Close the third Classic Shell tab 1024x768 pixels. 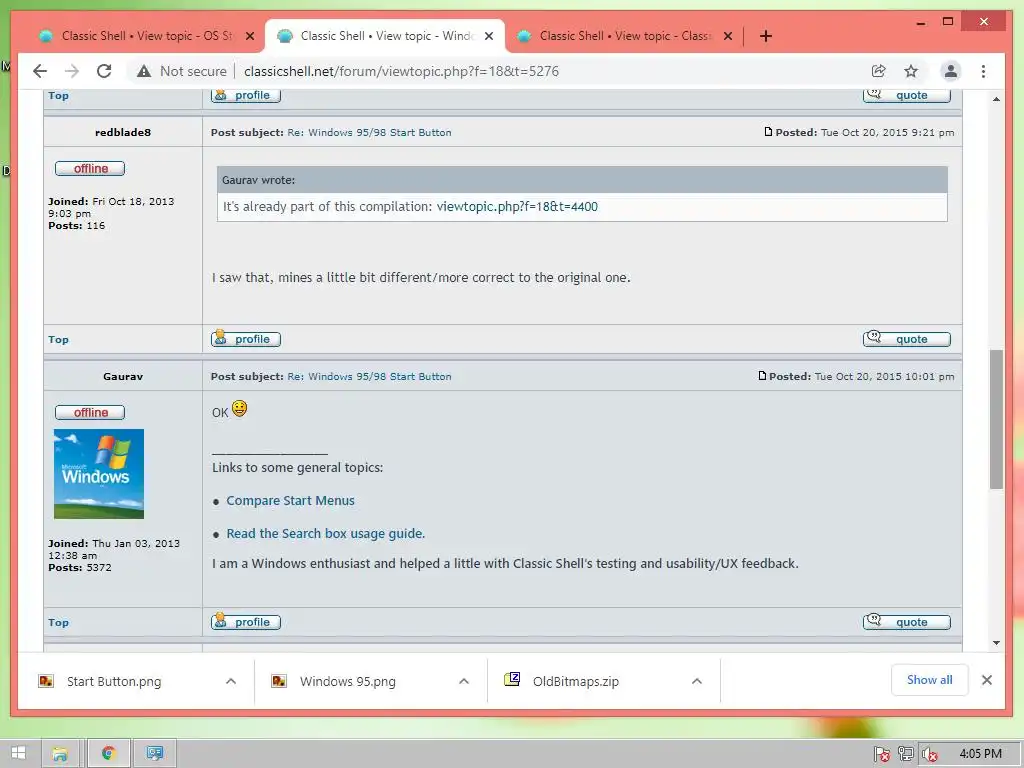click(x=728, y=36)
